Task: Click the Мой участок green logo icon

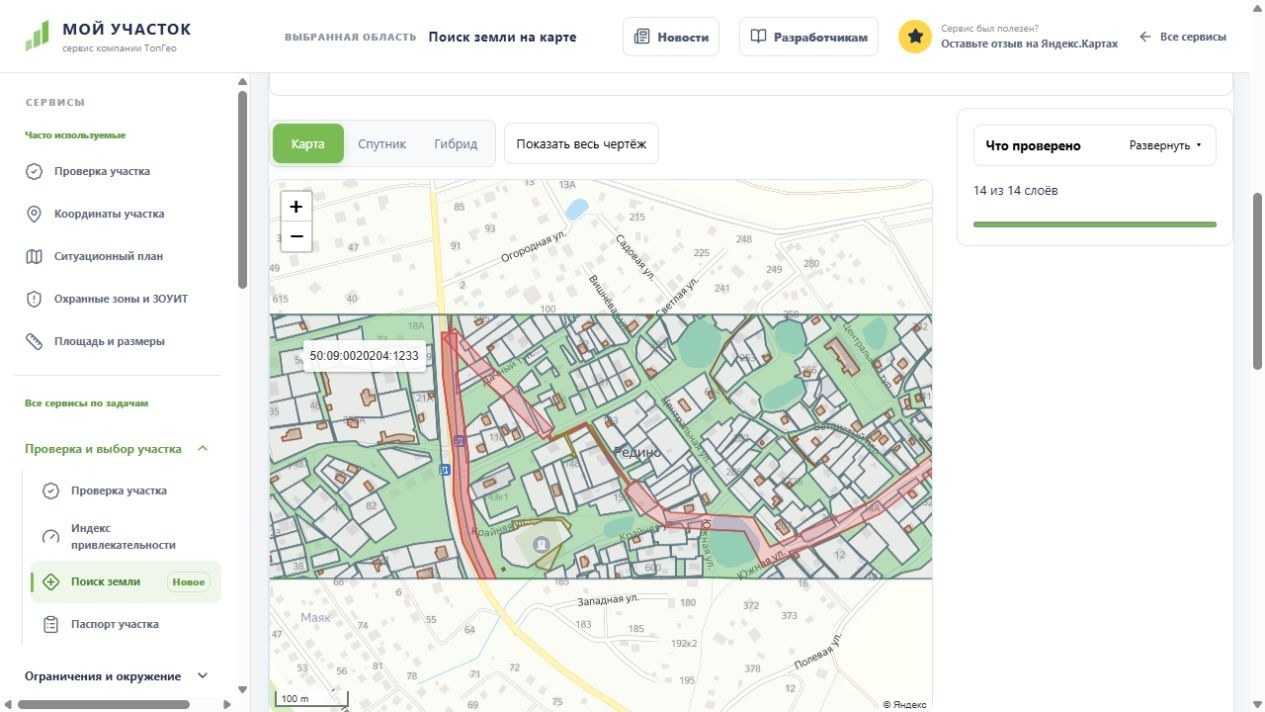Action: pyautogui.click(x=37, y=36)
